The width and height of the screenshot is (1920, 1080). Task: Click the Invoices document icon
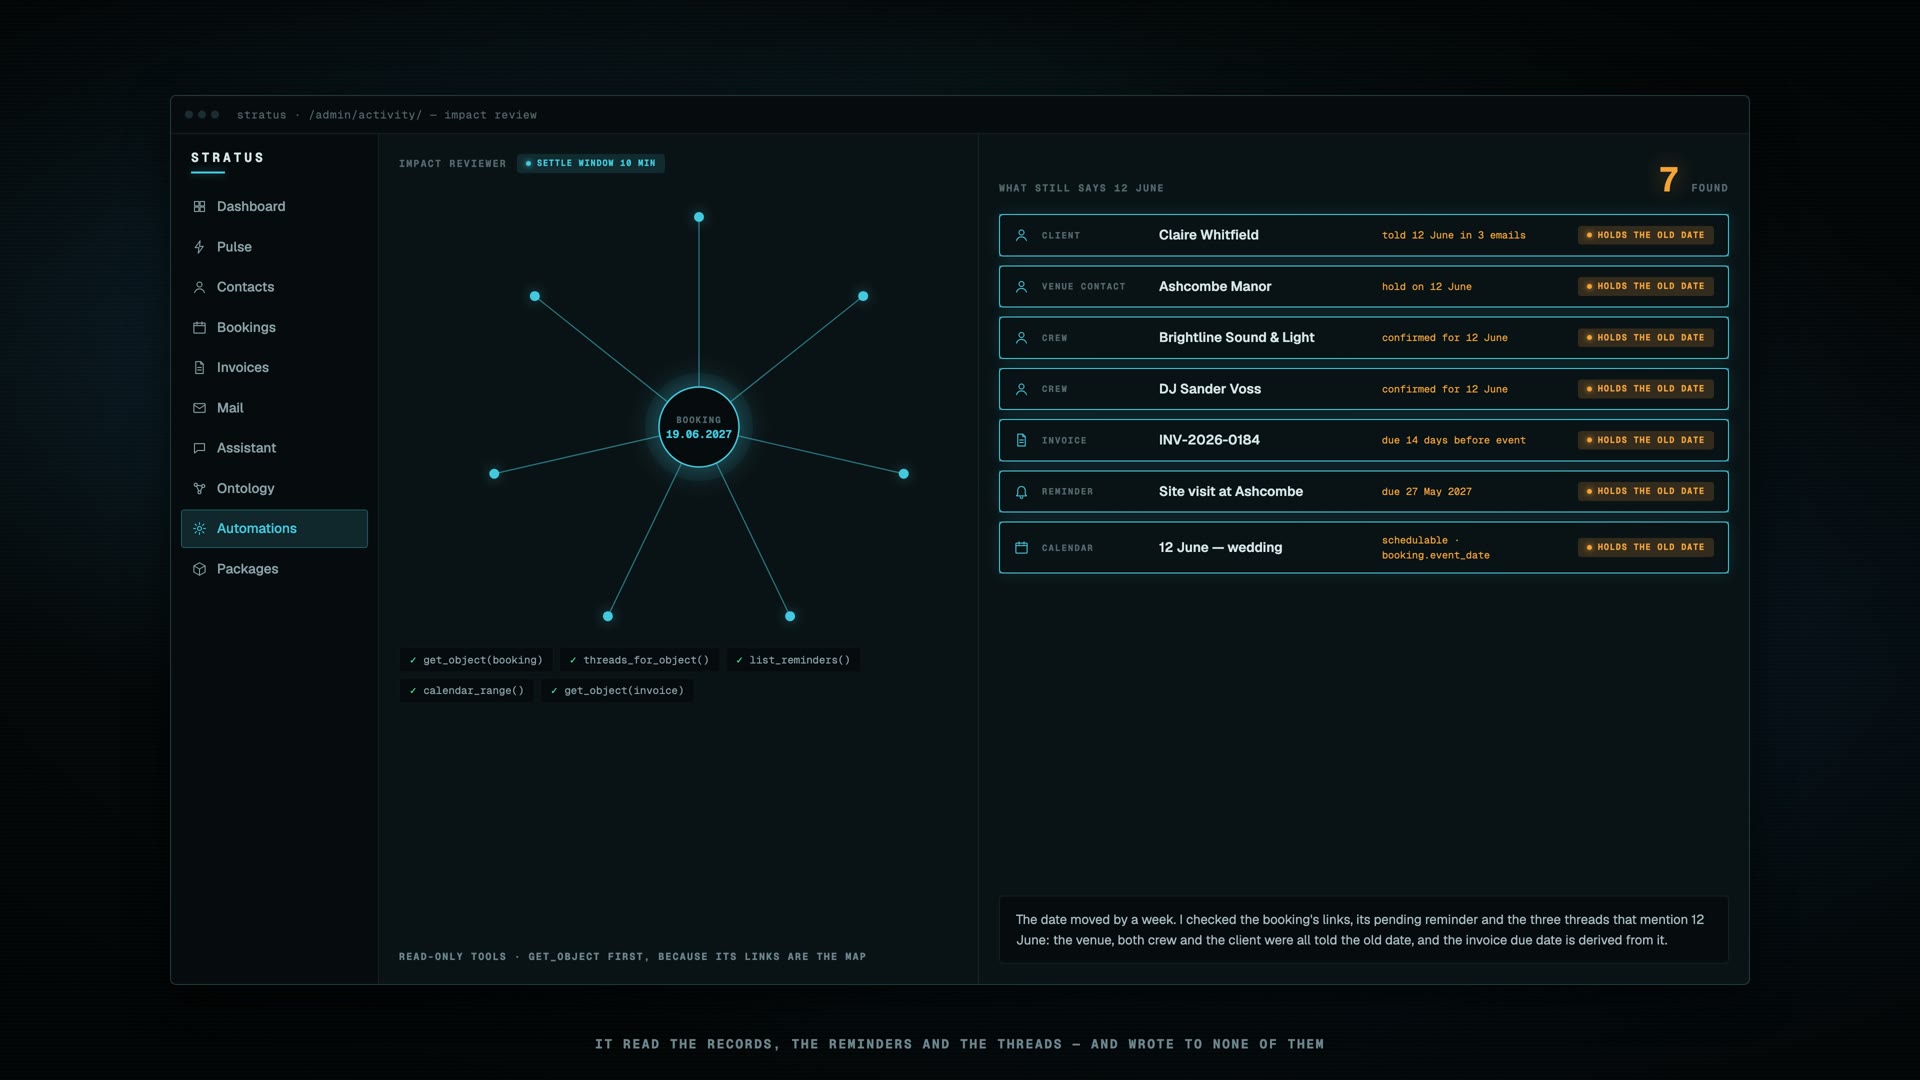[199, 368]
